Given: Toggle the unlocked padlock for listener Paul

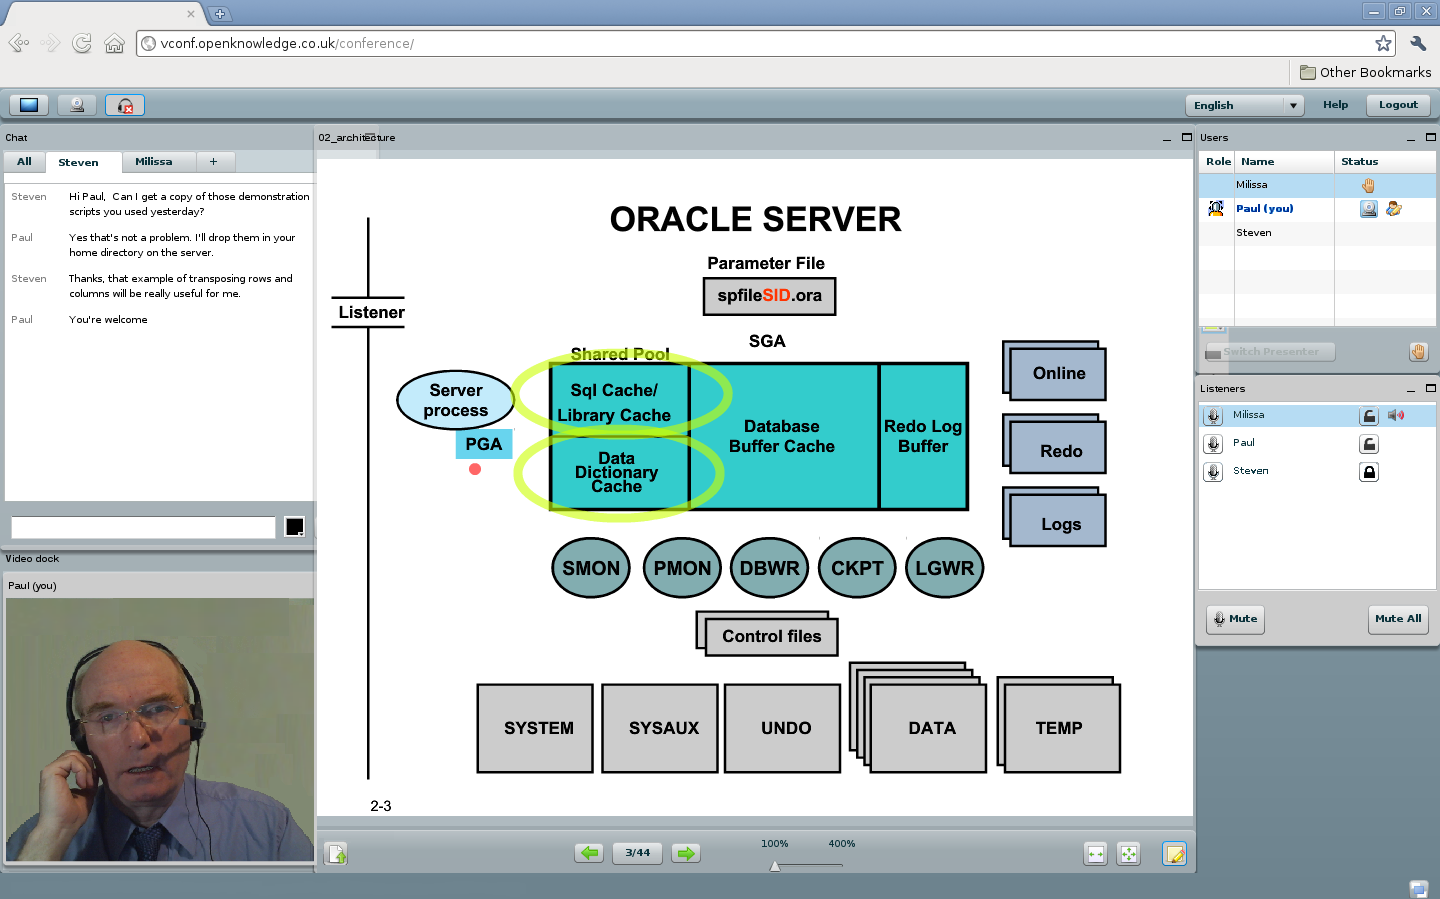Looking at the screenshot, I should coord(1369,444).
